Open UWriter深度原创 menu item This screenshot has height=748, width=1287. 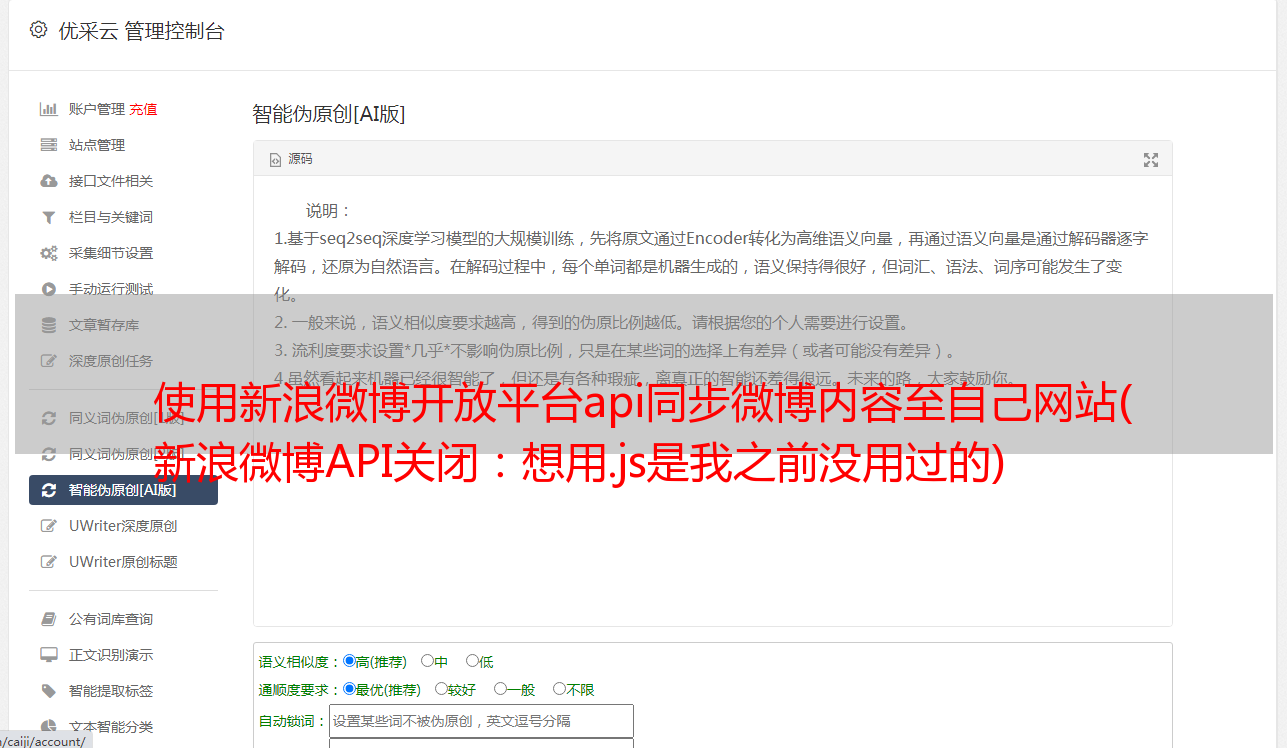pos(124,526)
